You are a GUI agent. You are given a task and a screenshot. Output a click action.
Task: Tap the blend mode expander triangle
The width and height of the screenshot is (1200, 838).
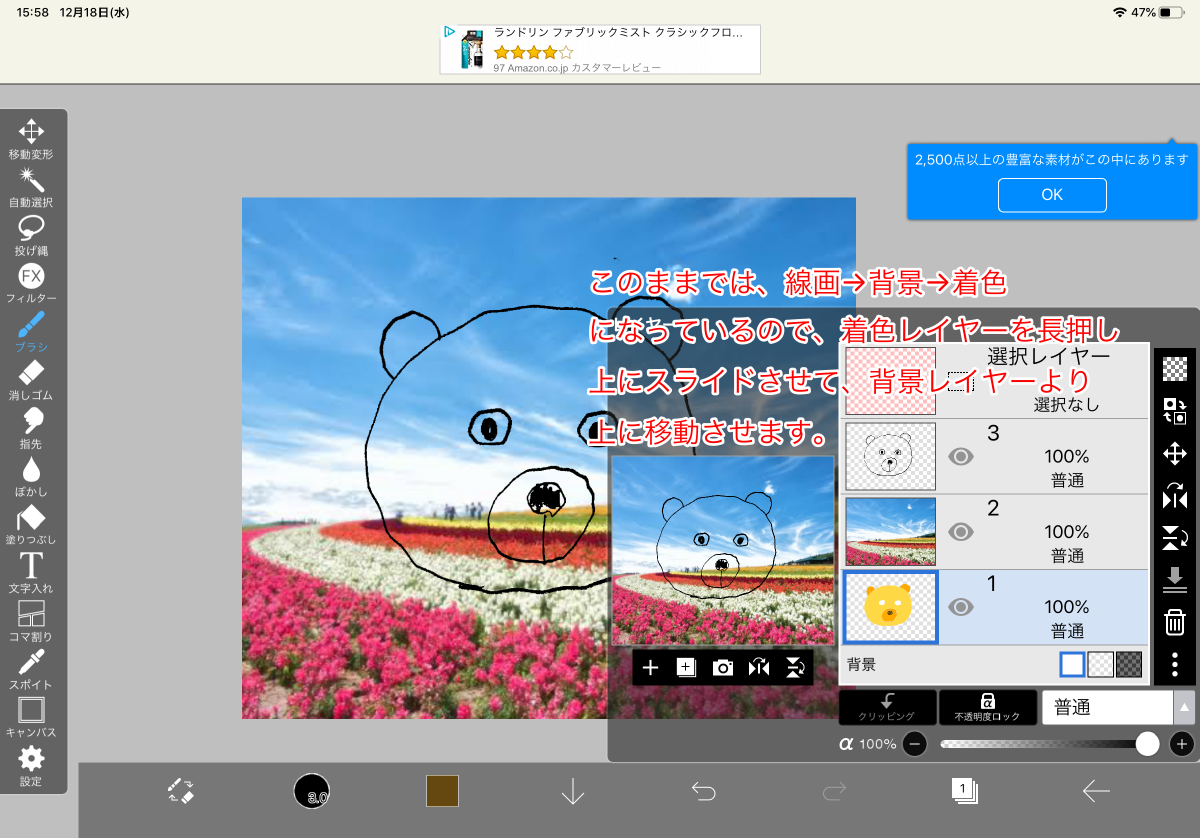(1185, 707)
